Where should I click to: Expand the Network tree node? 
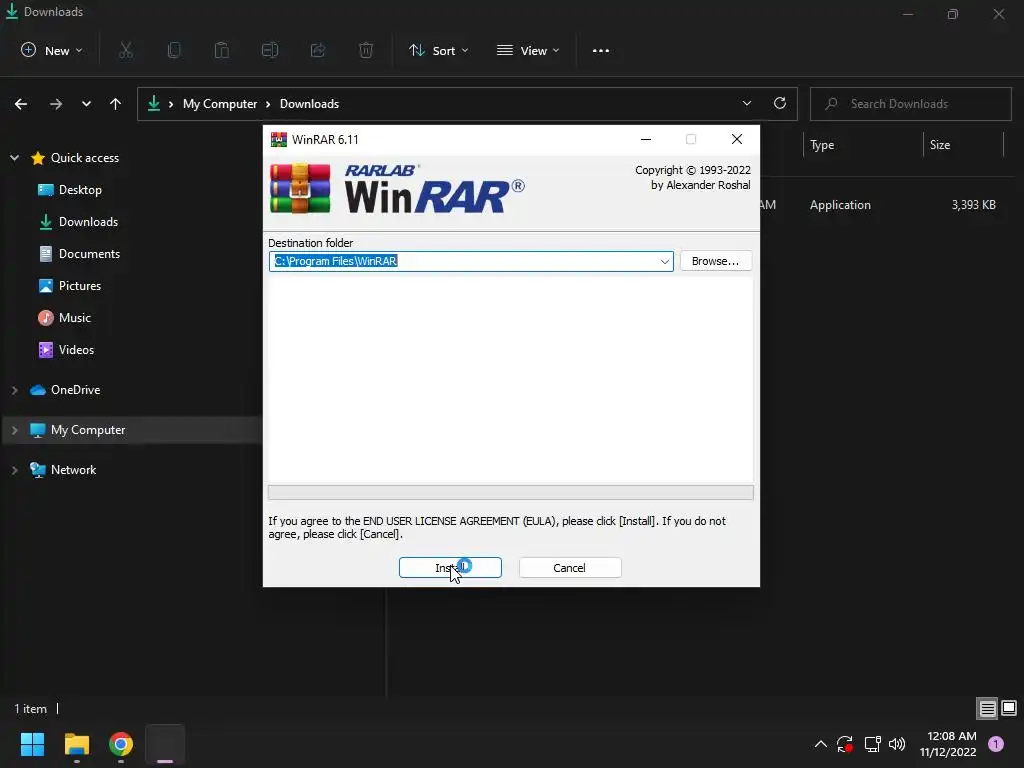(14, 470)
